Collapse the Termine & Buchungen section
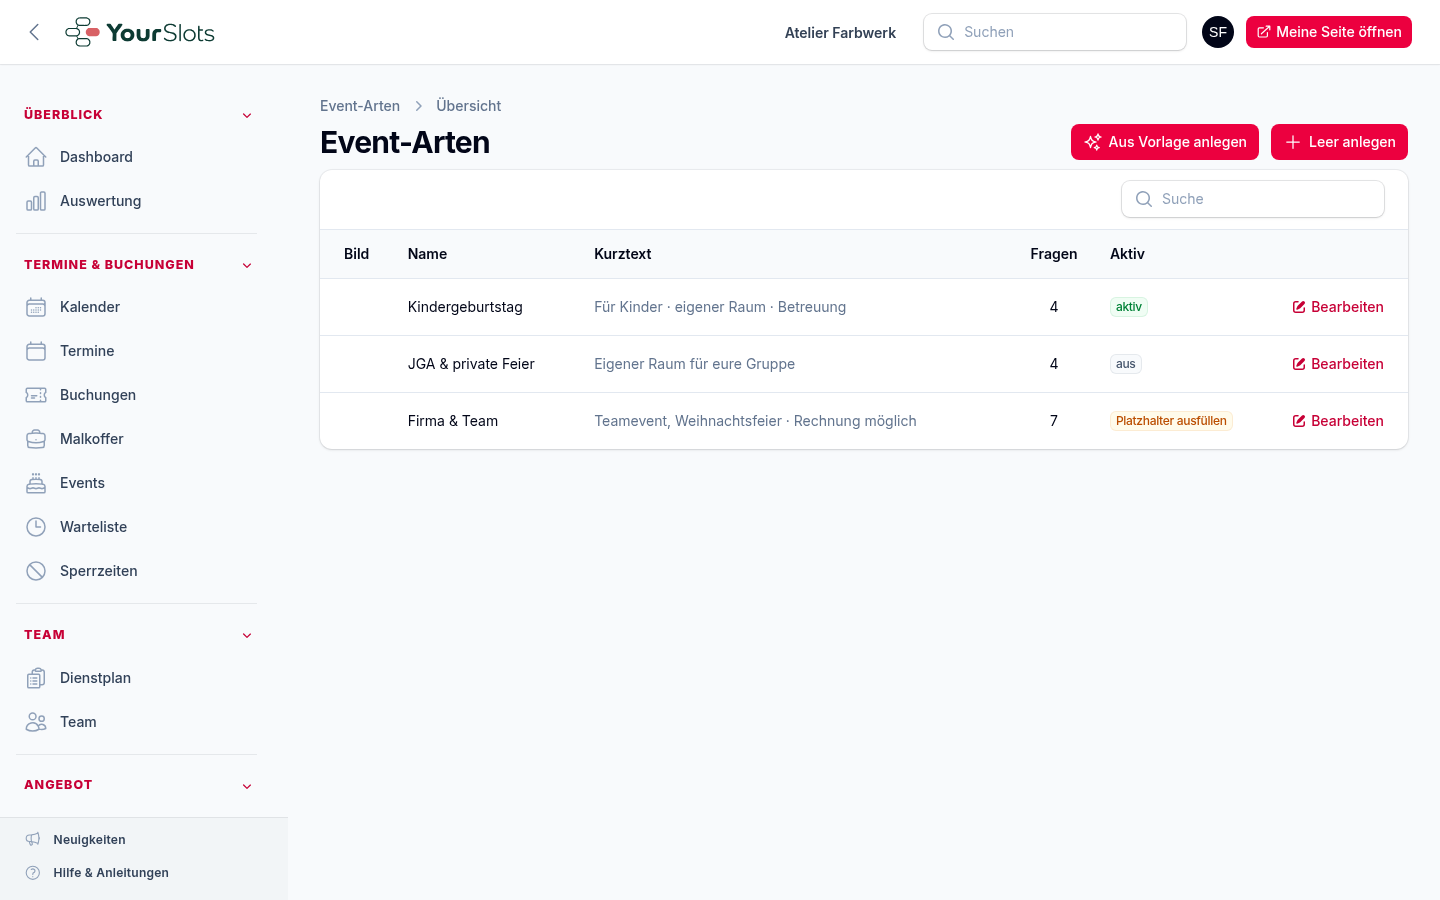The image size is (1440, 900). tap(247, 265)
